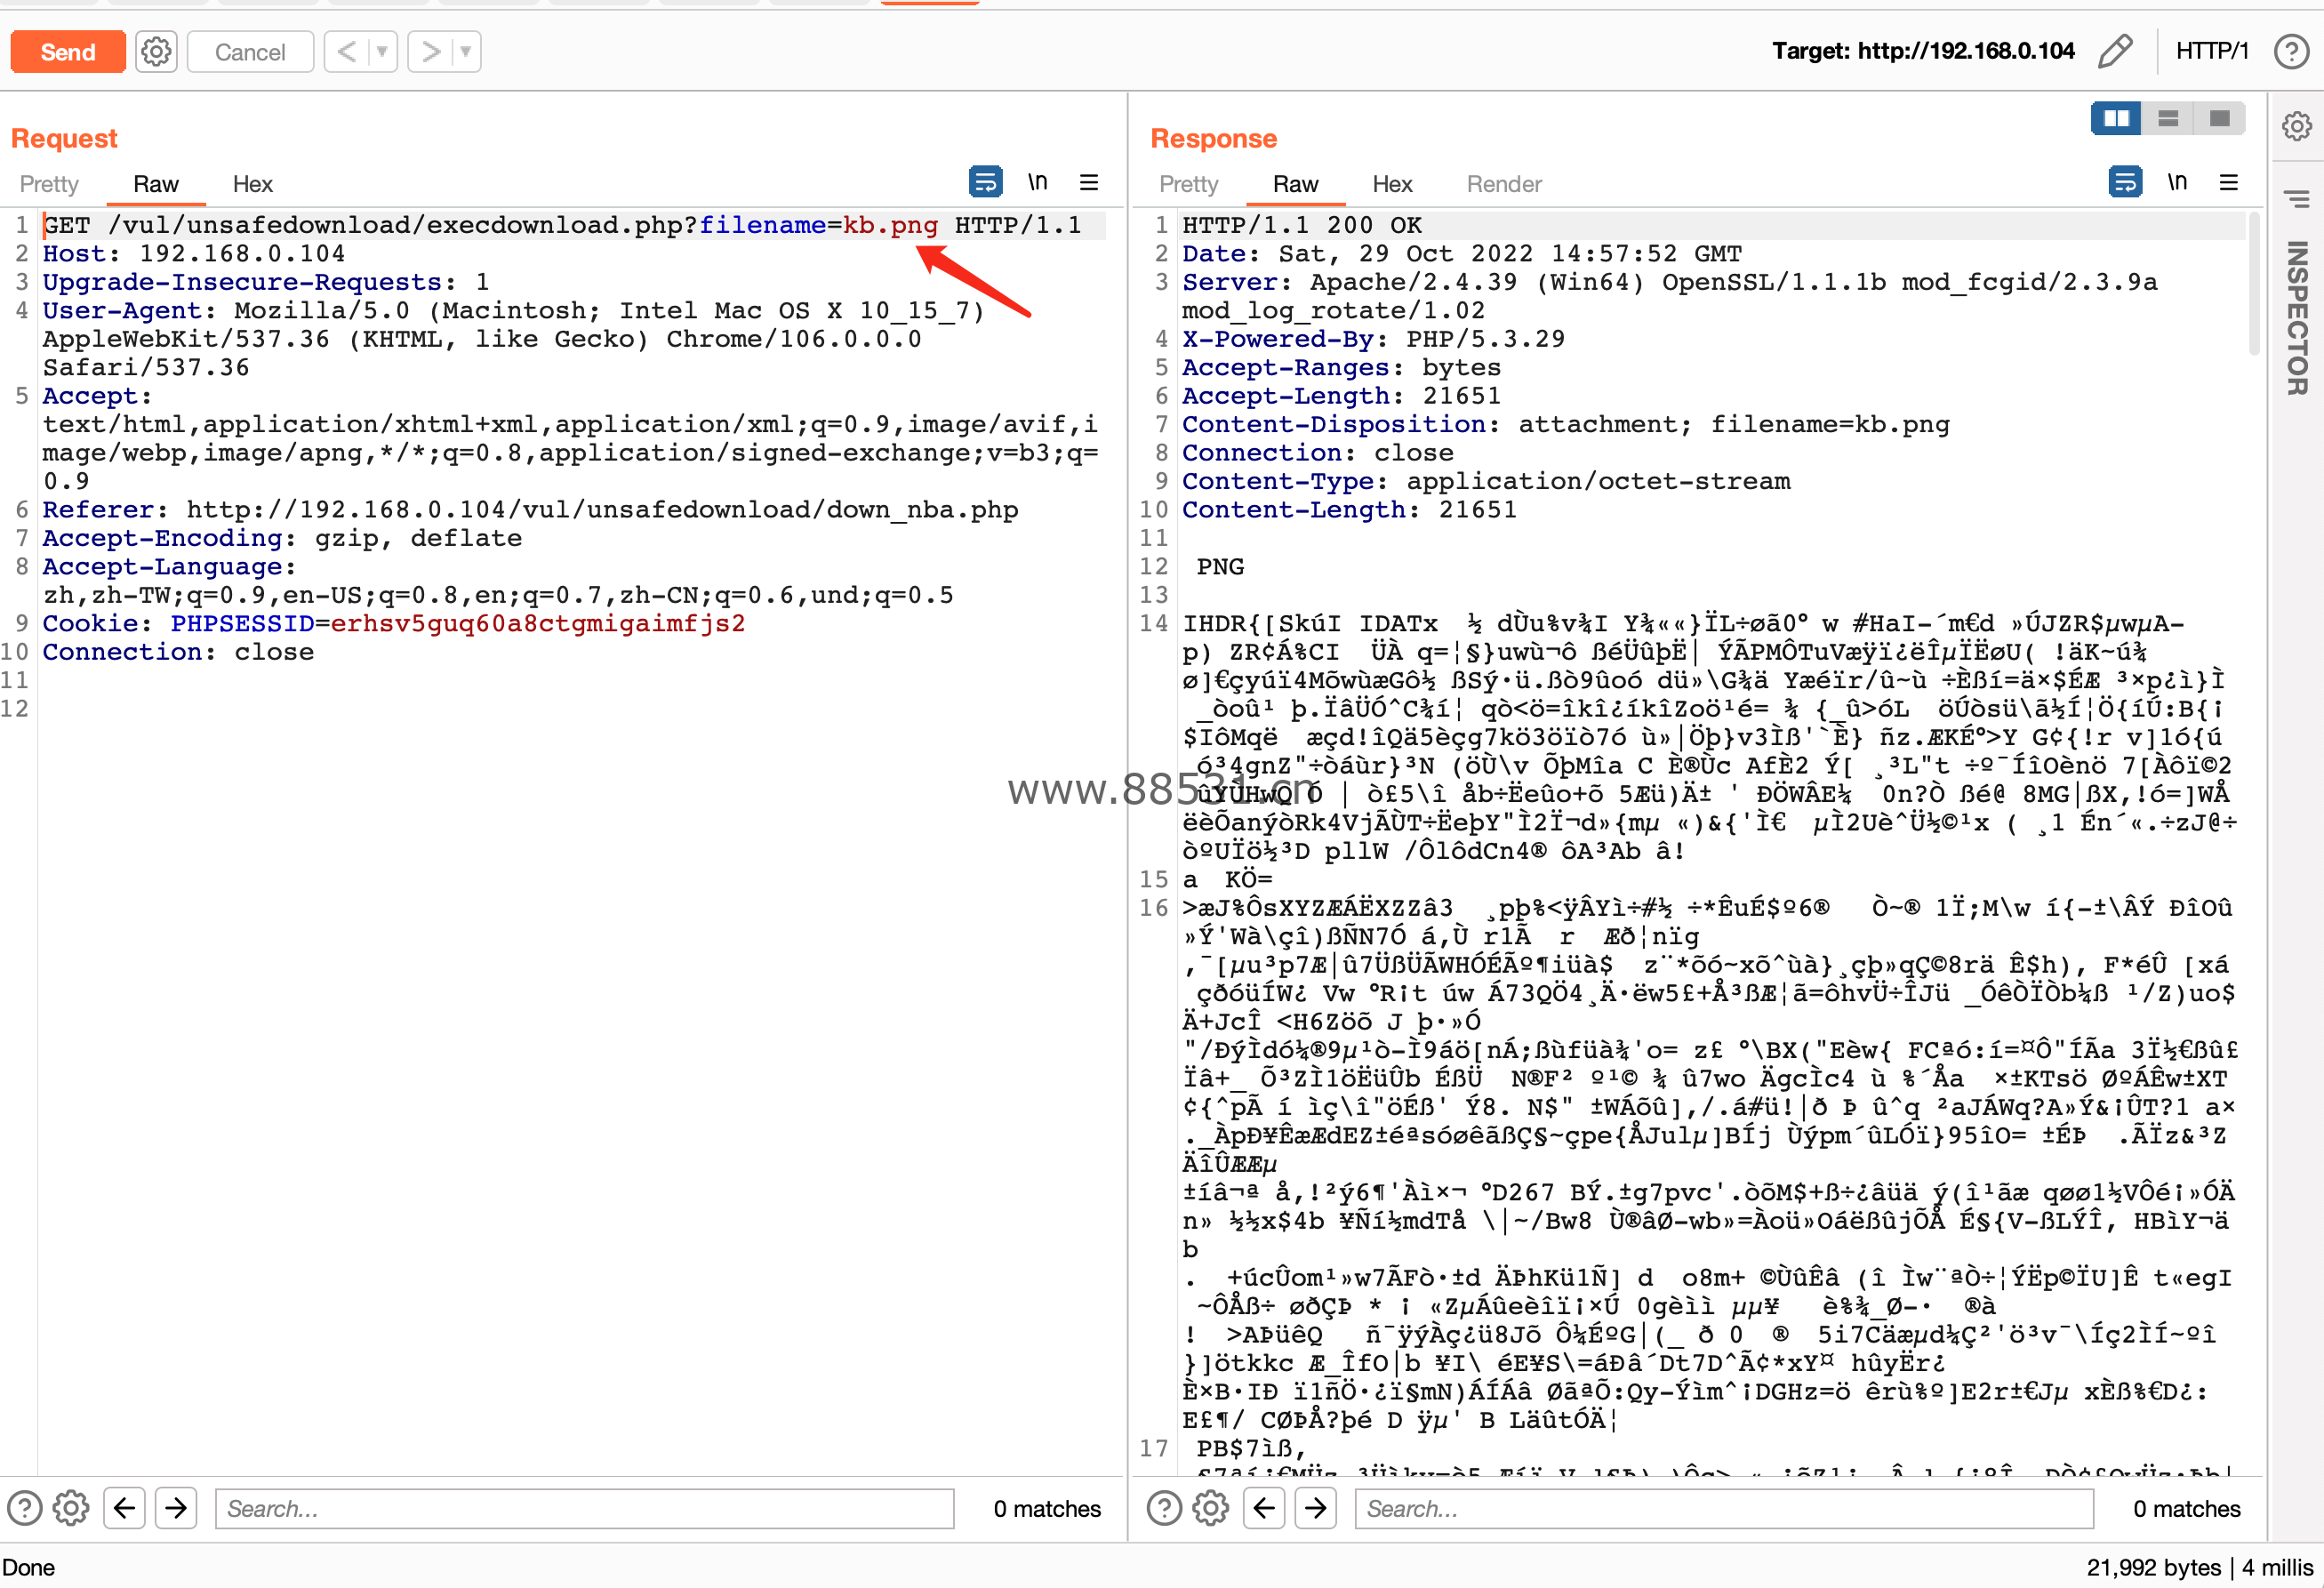This screenshot has height=1588, width=2324.
Task: Jump to previous Request search match
Action: pyautogui.click(x=125, y=1508)
